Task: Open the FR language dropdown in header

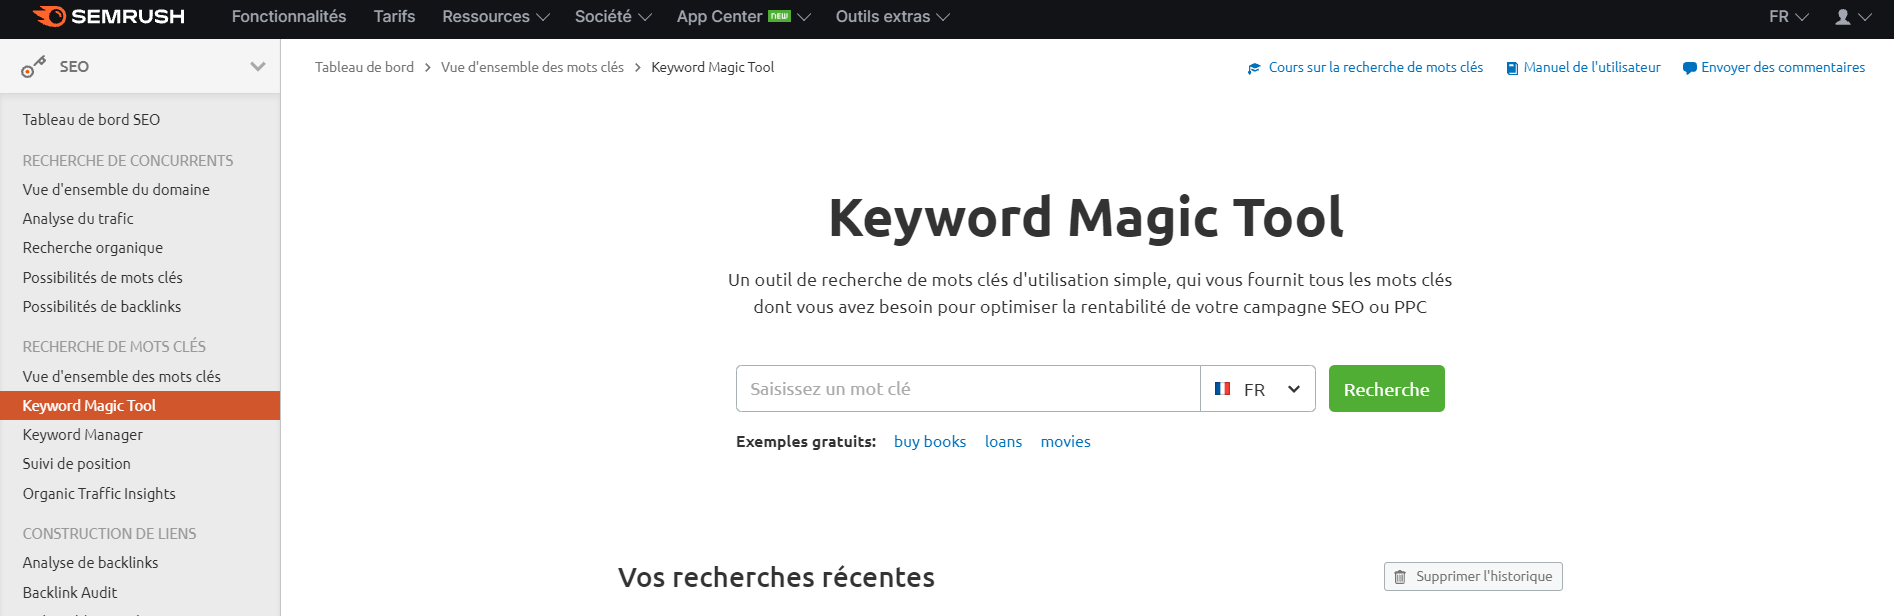Action: pos(1789,17)
